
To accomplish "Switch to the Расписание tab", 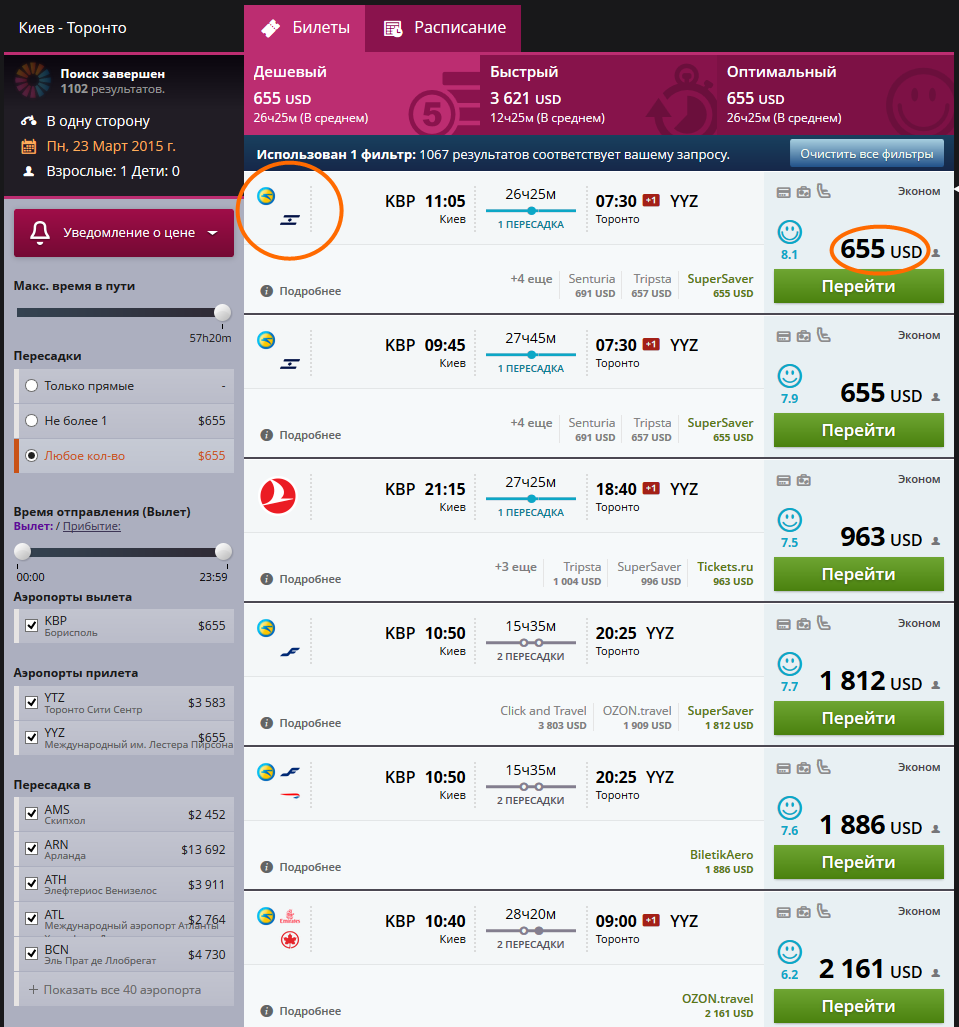I will coord(445,28).
